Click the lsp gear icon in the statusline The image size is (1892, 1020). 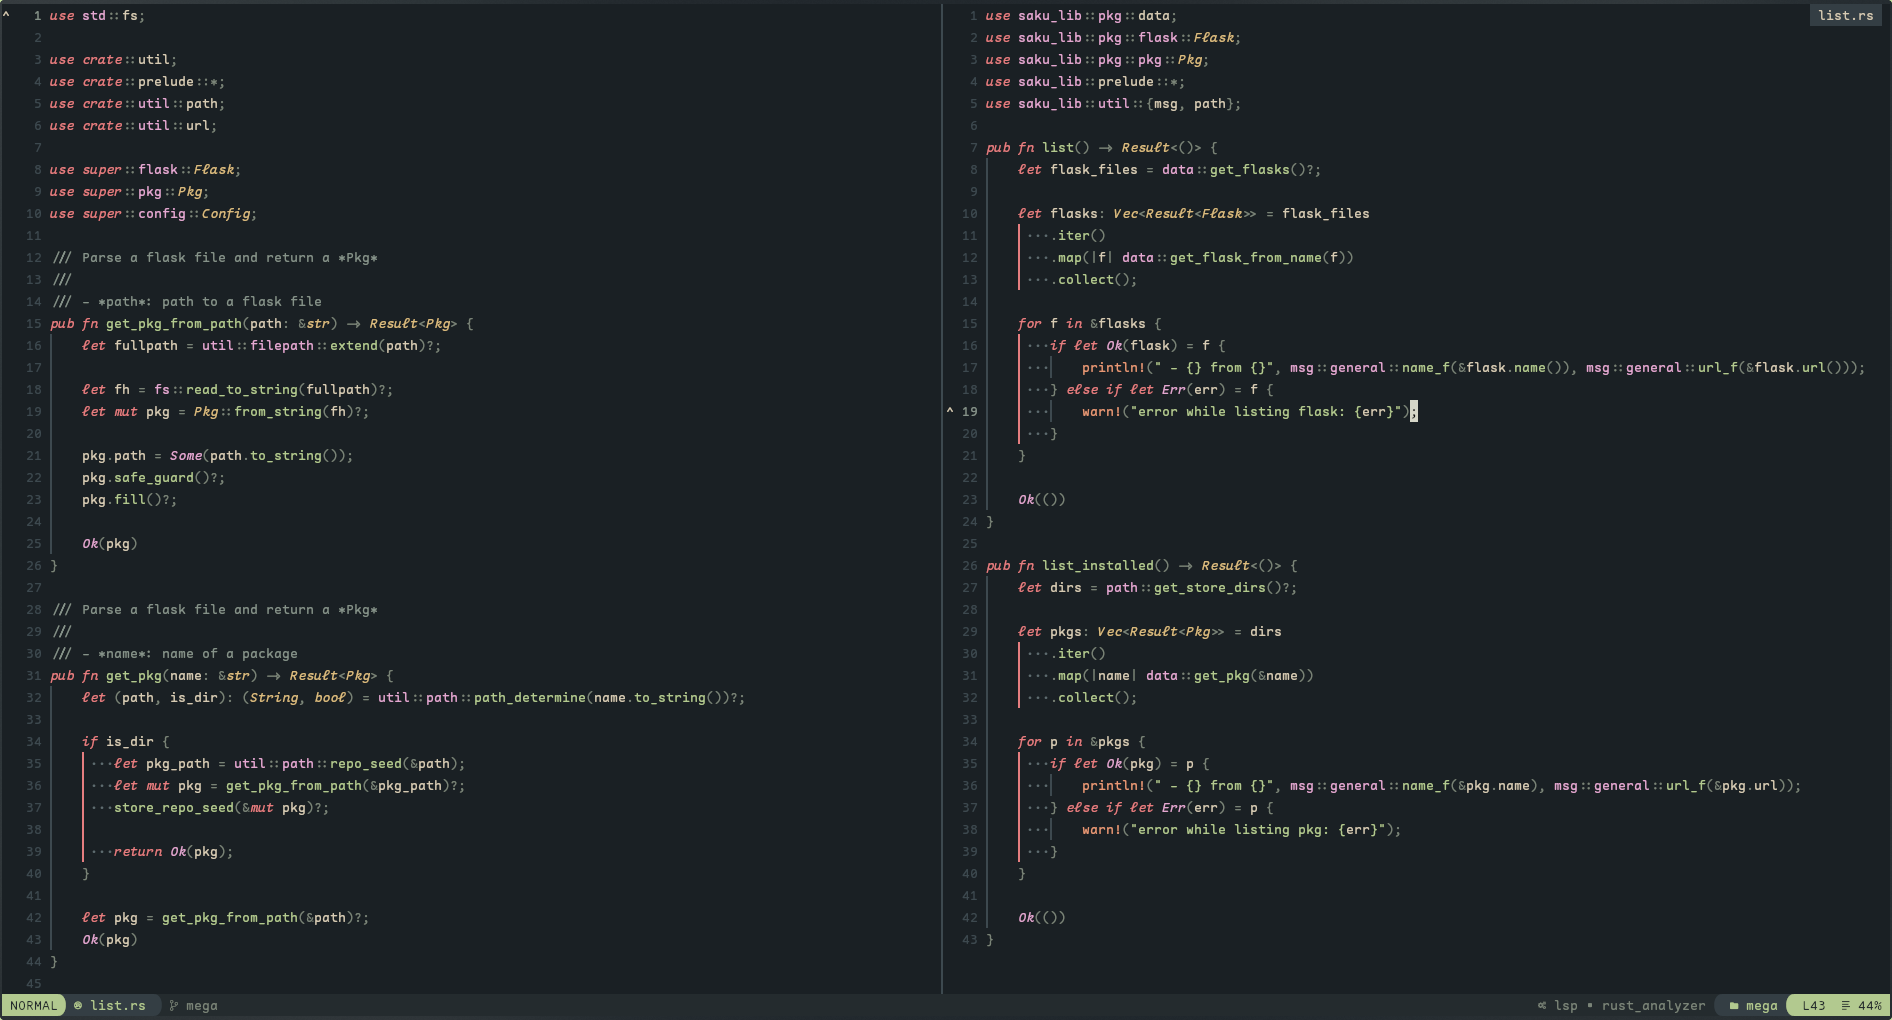click(1542, 1005)
